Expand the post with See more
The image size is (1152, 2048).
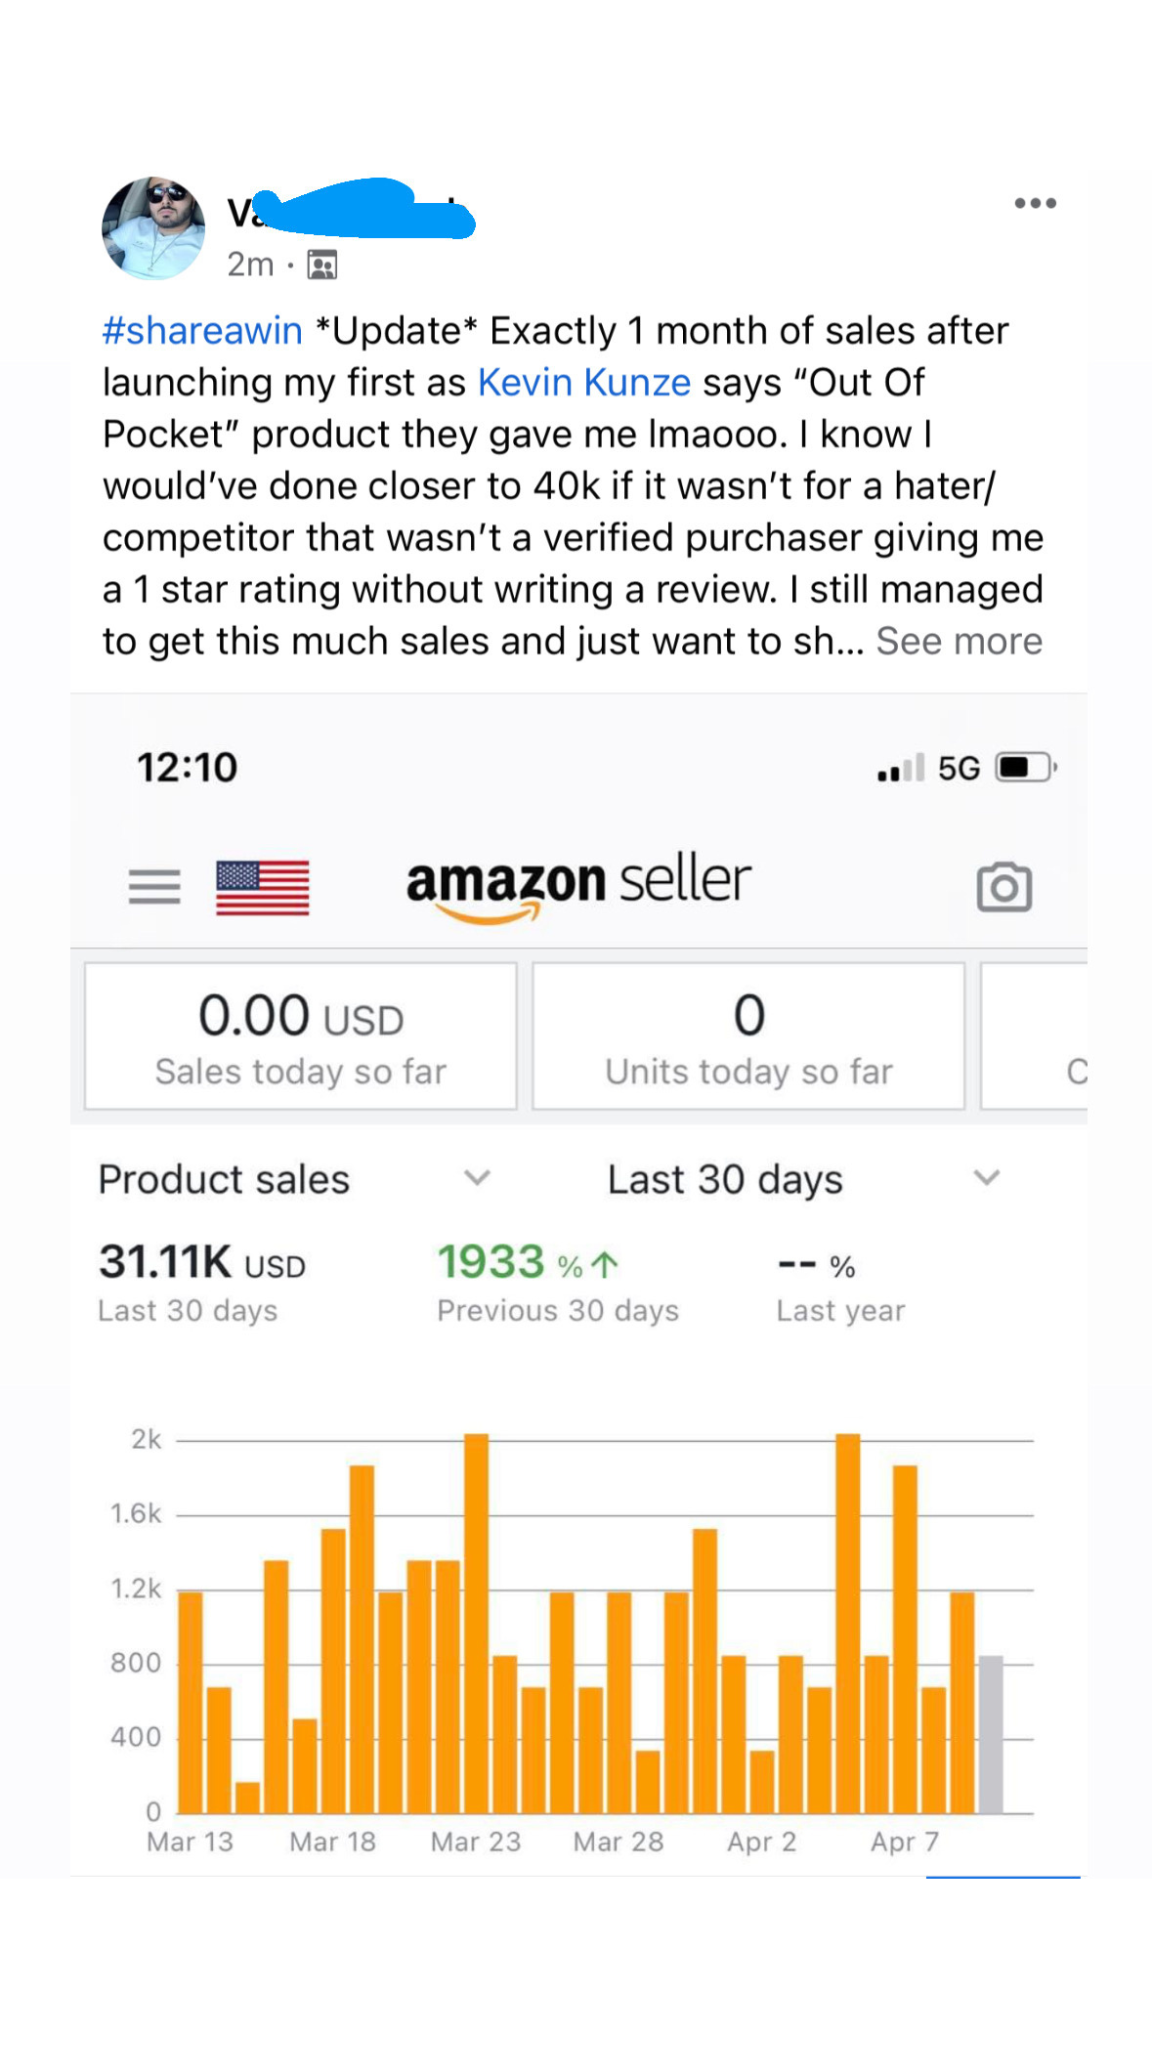click(x=959, y=642)
